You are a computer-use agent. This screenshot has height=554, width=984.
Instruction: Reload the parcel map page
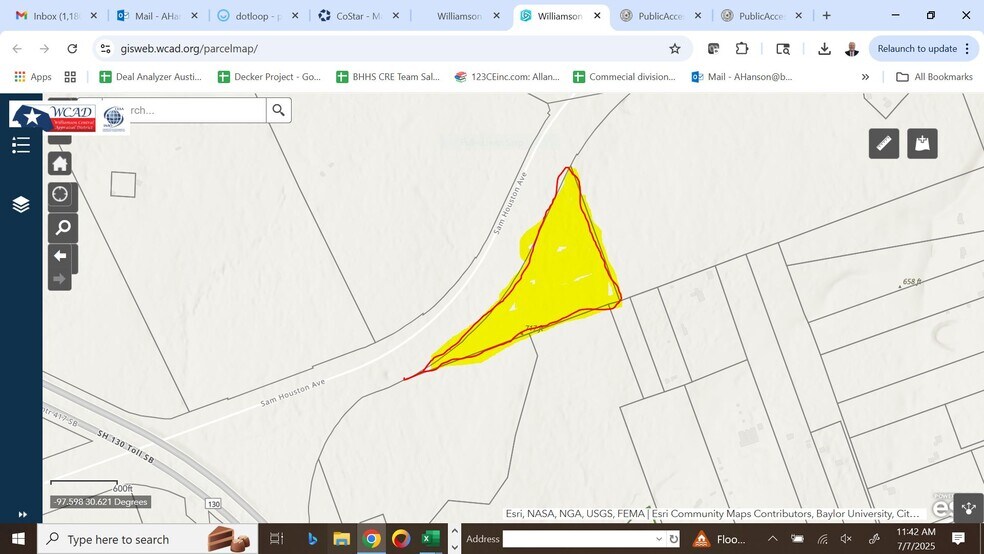tap(72, 48)
